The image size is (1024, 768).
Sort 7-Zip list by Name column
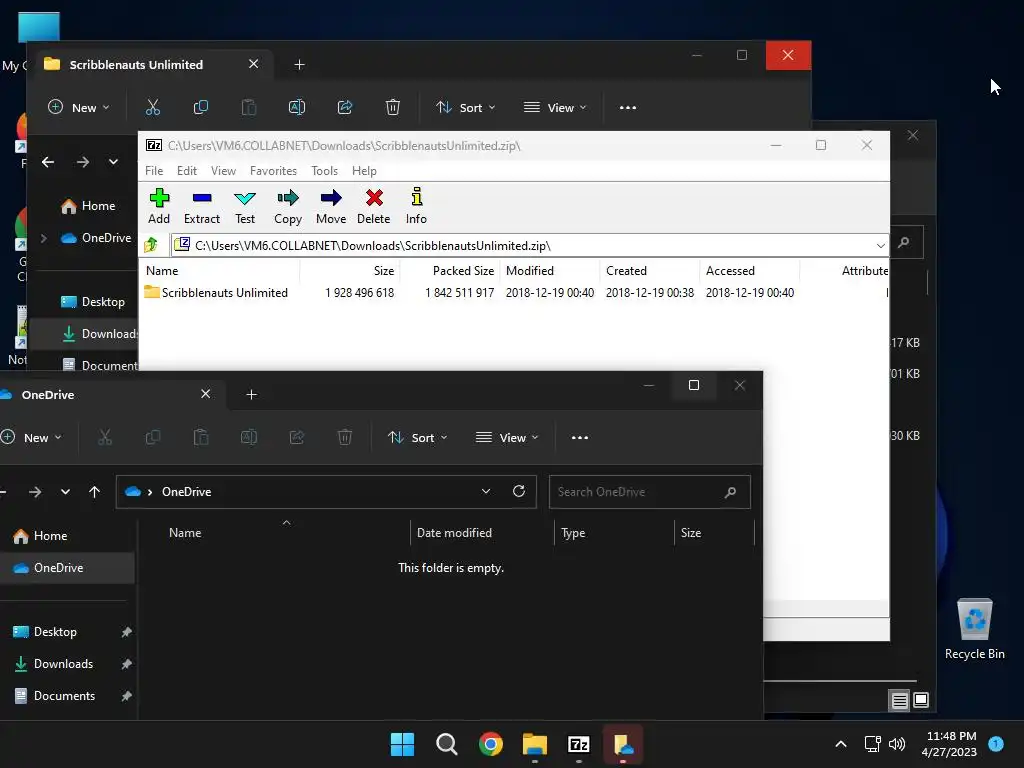[162, 270]
